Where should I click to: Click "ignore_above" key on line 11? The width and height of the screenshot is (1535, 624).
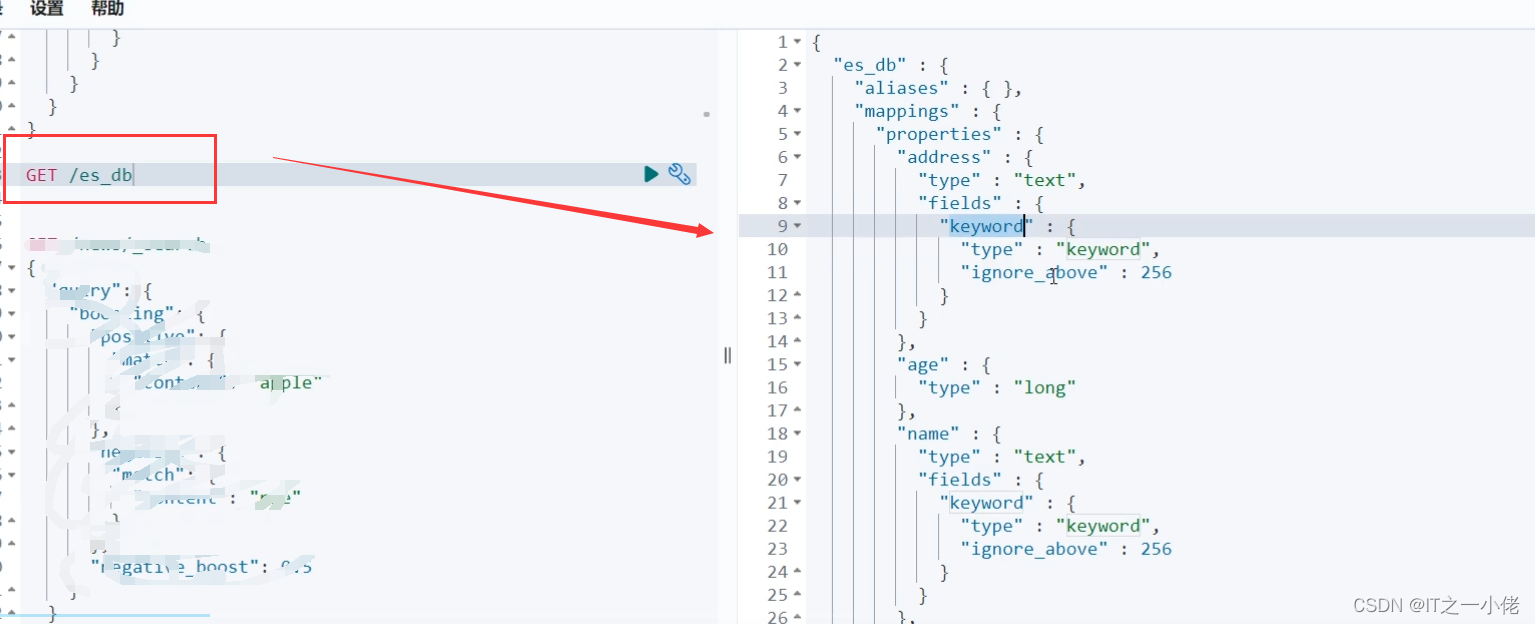1034,272
